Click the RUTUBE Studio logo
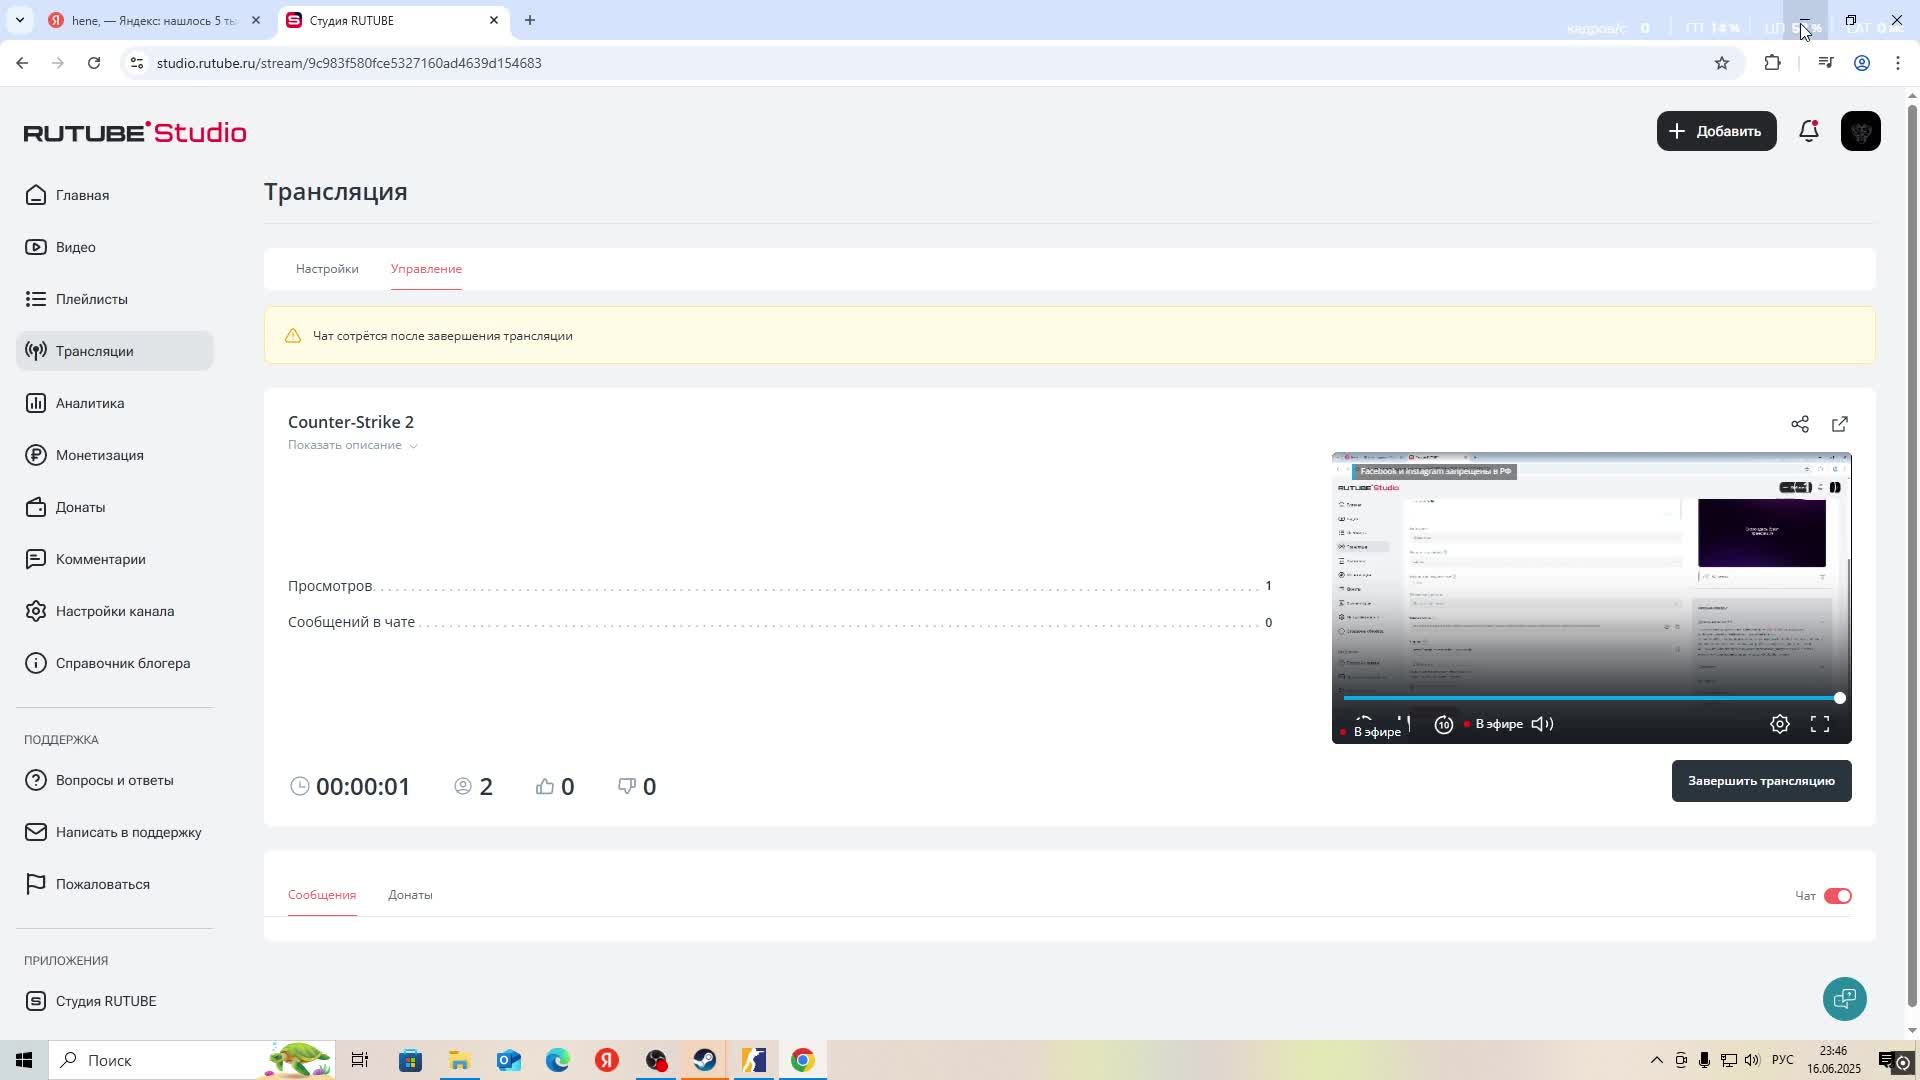The image size is (1920, 1080). tap(135, 132)
